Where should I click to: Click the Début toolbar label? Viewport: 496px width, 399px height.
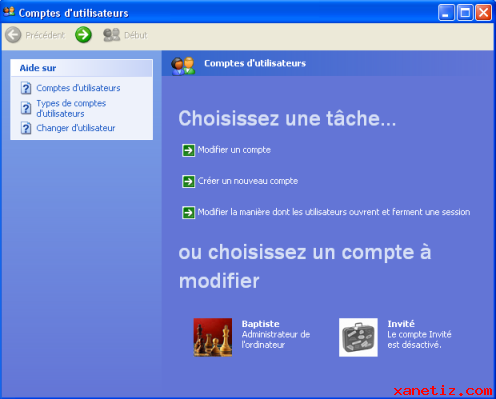click(136, 35)
